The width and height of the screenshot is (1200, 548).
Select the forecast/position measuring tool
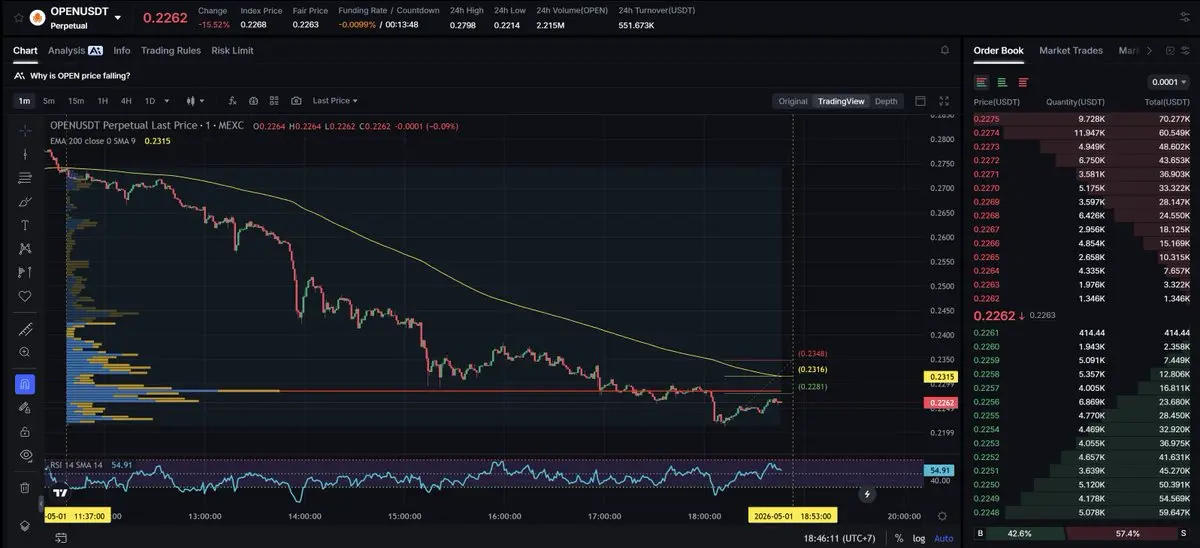click(x=25, y=272)
